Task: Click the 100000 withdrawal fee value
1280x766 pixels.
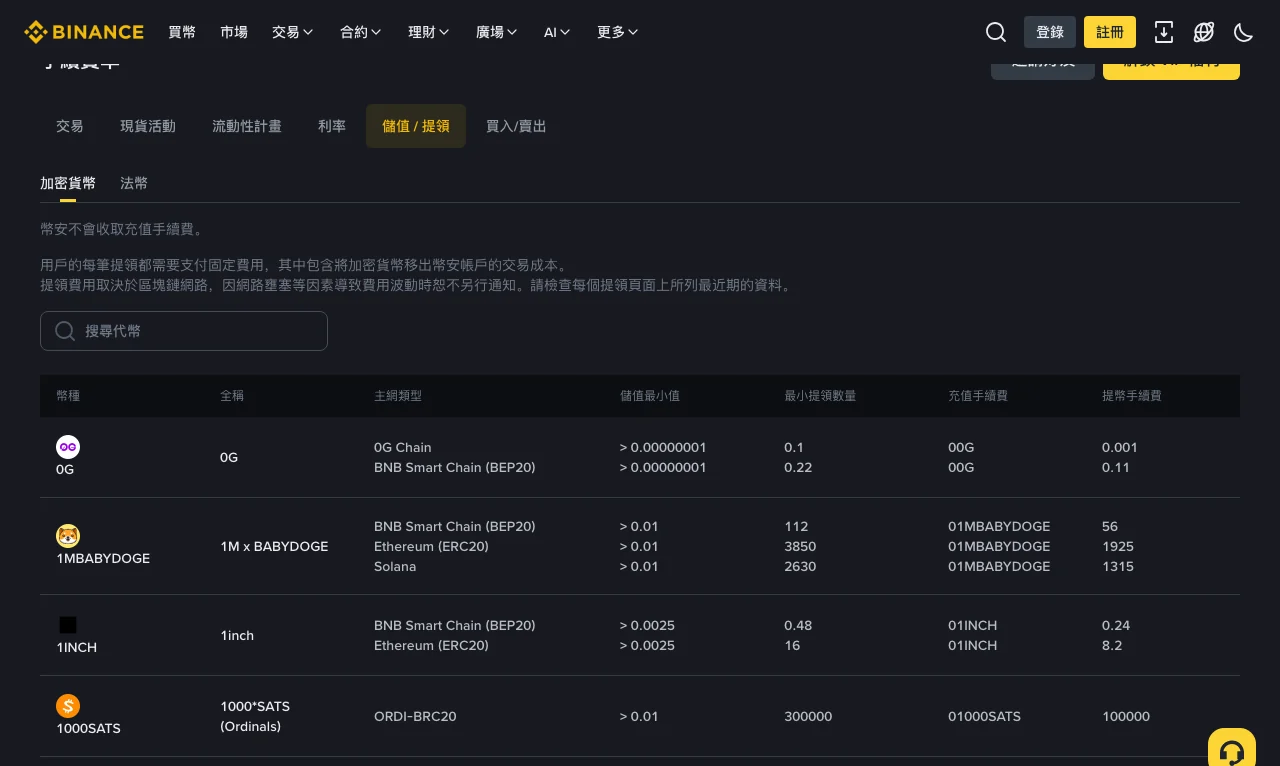Action: tap(1126, 716)
